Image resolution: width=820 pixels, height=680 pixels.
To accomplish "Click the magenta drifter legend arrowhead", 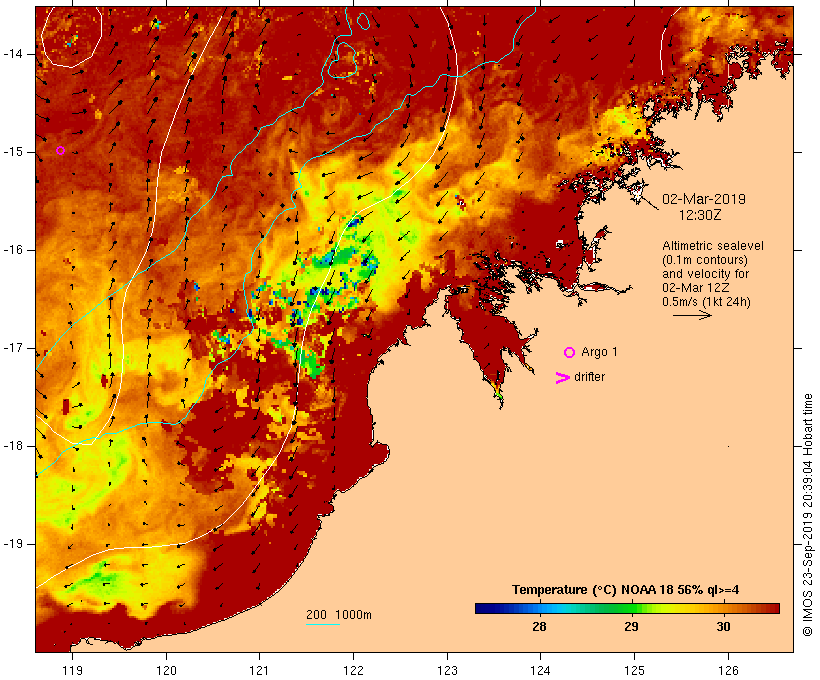I will (x=562, y=378).
